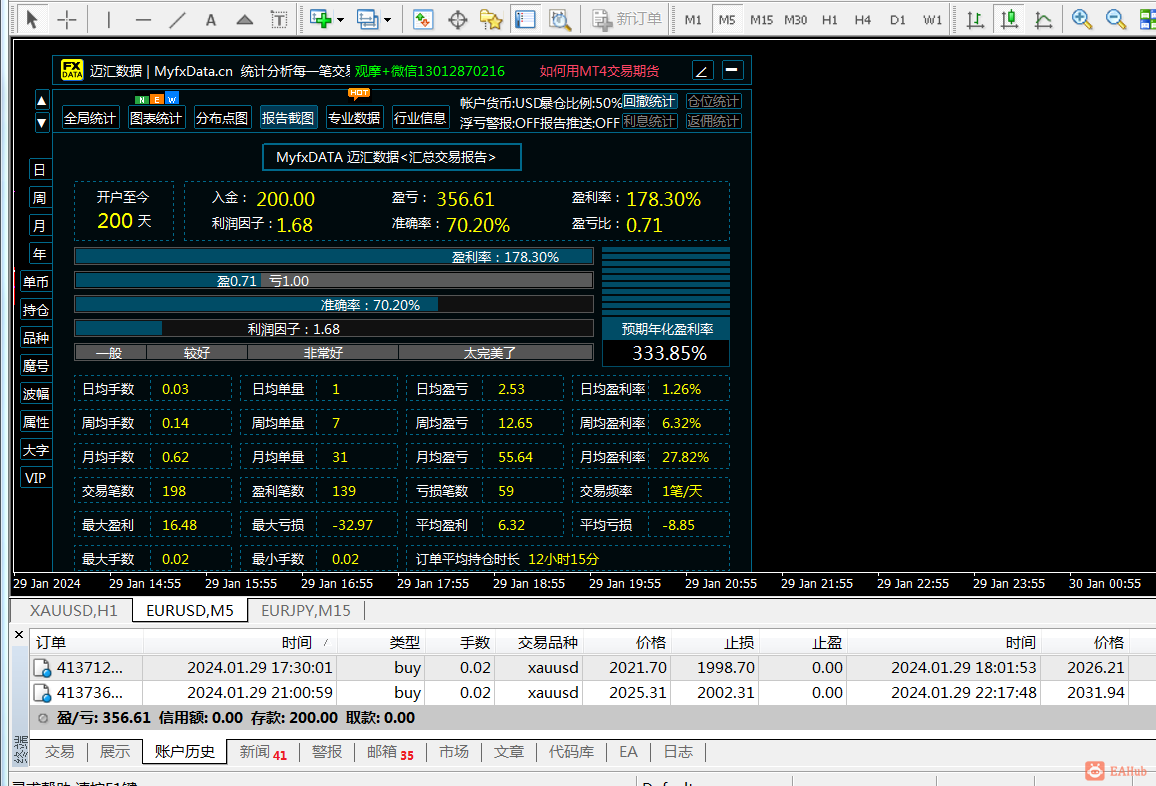Click the 仓位统计 button
Screen dimensions: 1156x786
pos(714,101)
